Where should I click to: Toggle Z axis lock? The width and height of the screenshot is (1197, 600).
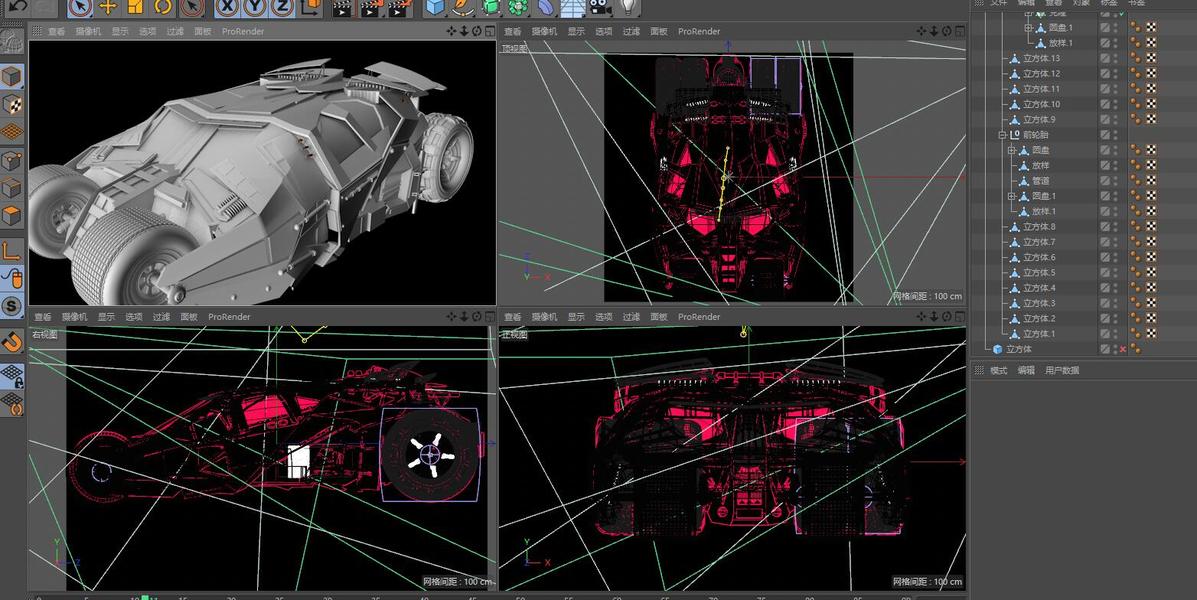282,8
